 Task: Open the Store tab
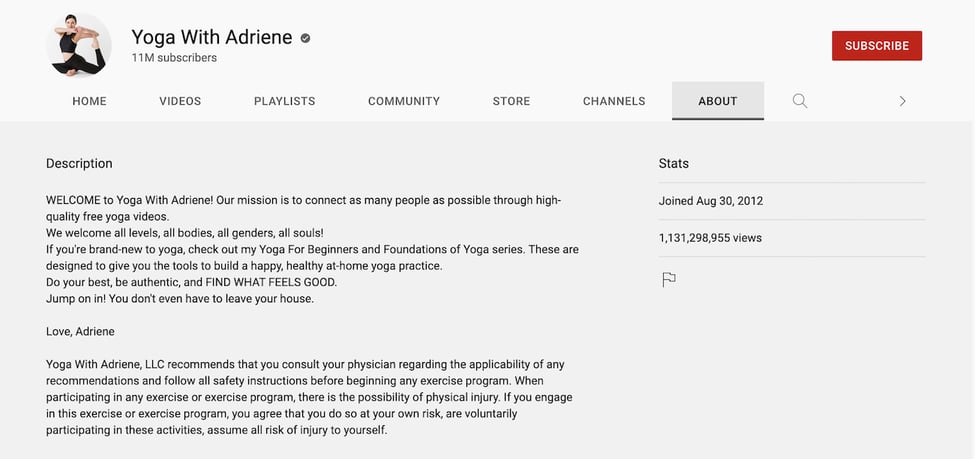point(511,101)
